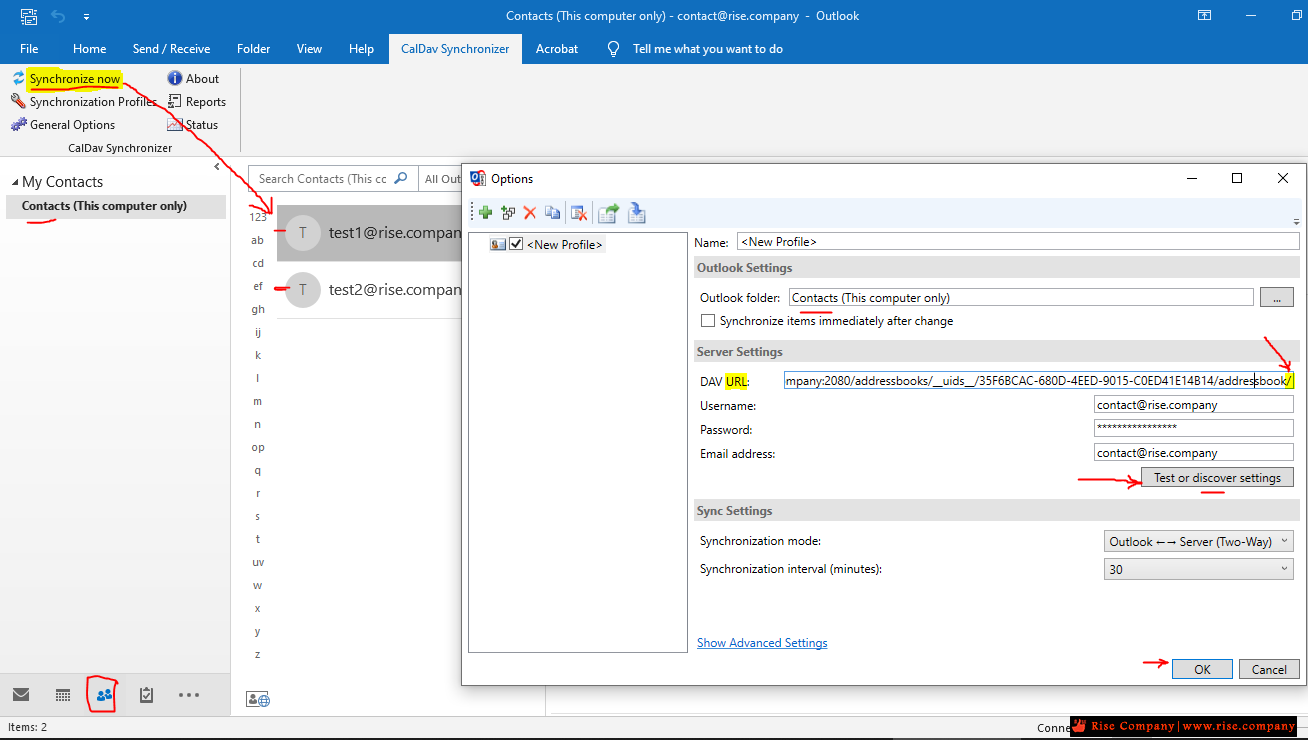The height and width of the screenshot is (740, 1308).
Task: Open the File menu
Action: (29, 48)
